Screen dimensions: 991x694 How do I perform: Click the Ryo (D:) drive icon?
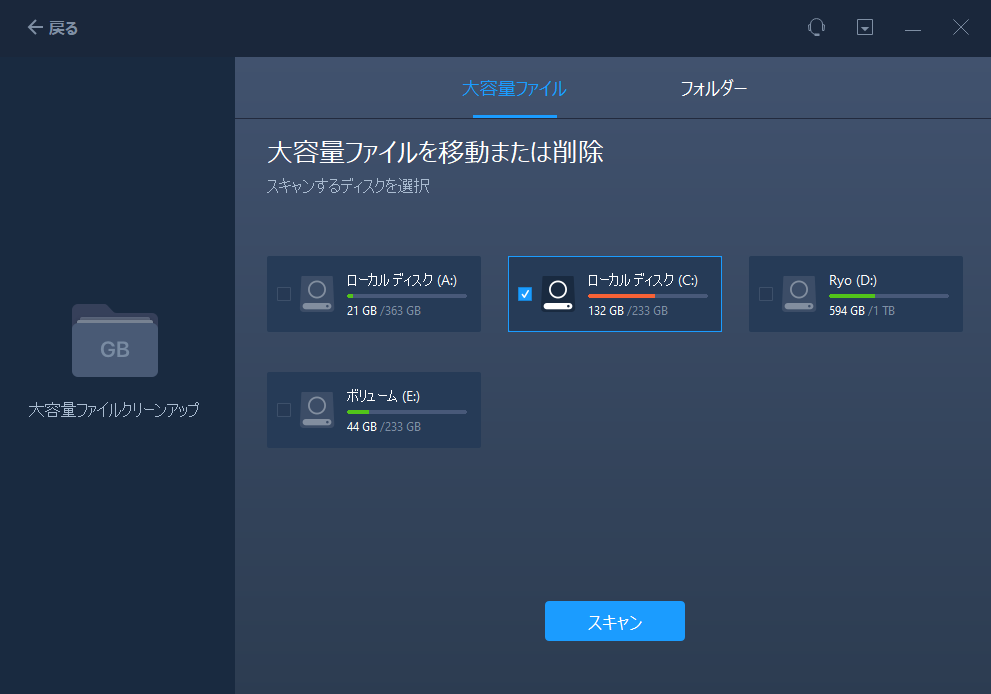point(798,293)
